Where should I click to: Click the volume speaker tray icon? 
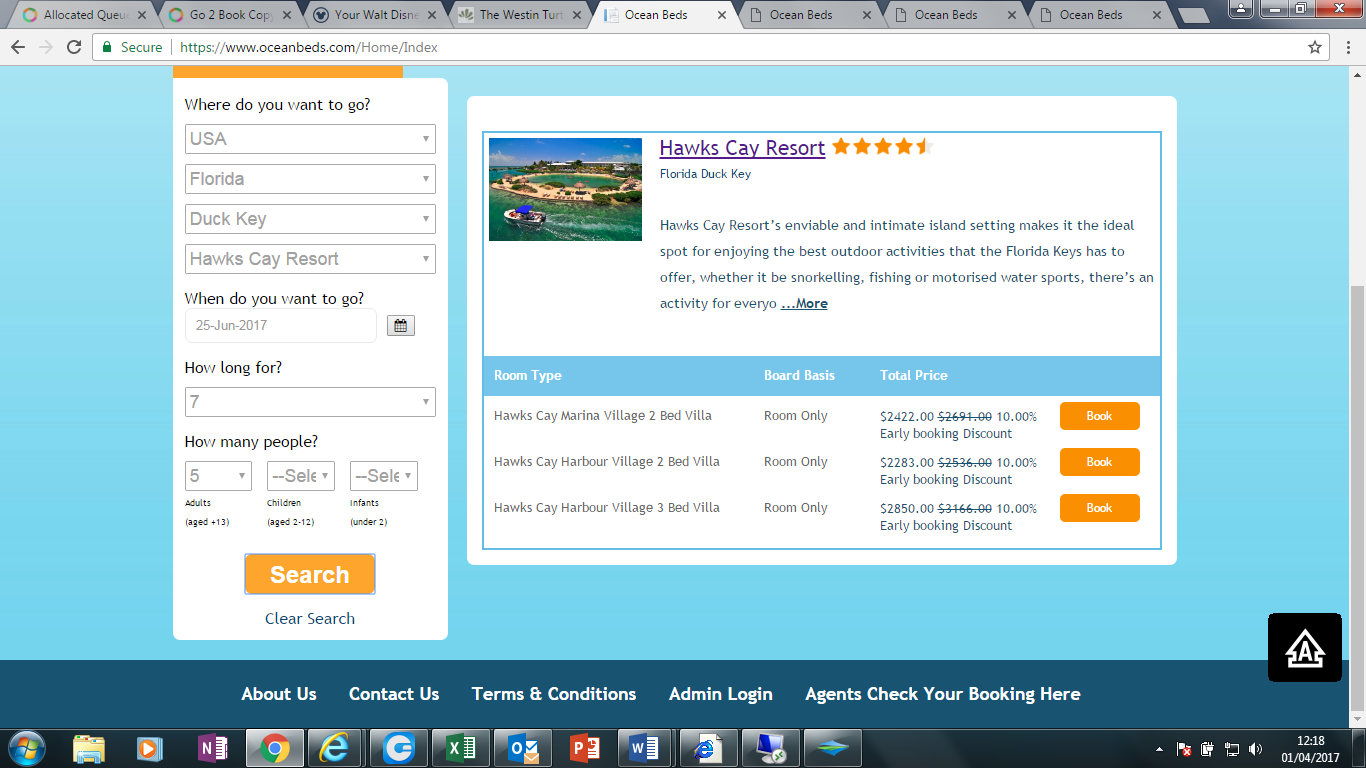pos(1255,749)
